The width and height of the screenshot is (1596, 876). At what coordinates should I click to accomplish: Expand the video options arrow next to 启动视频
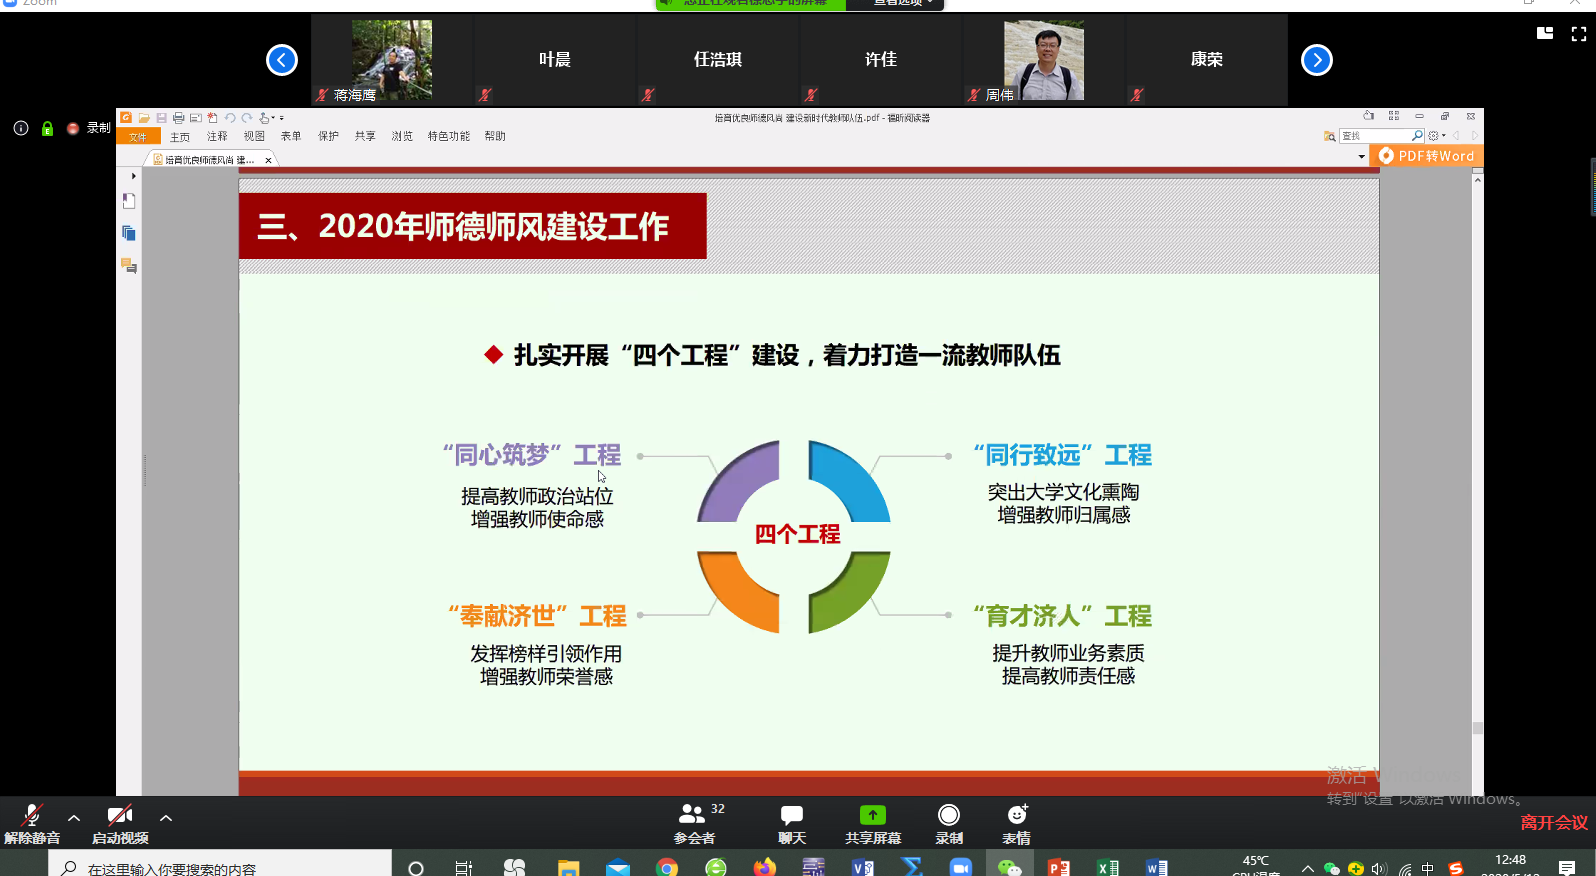pos(166,818)
